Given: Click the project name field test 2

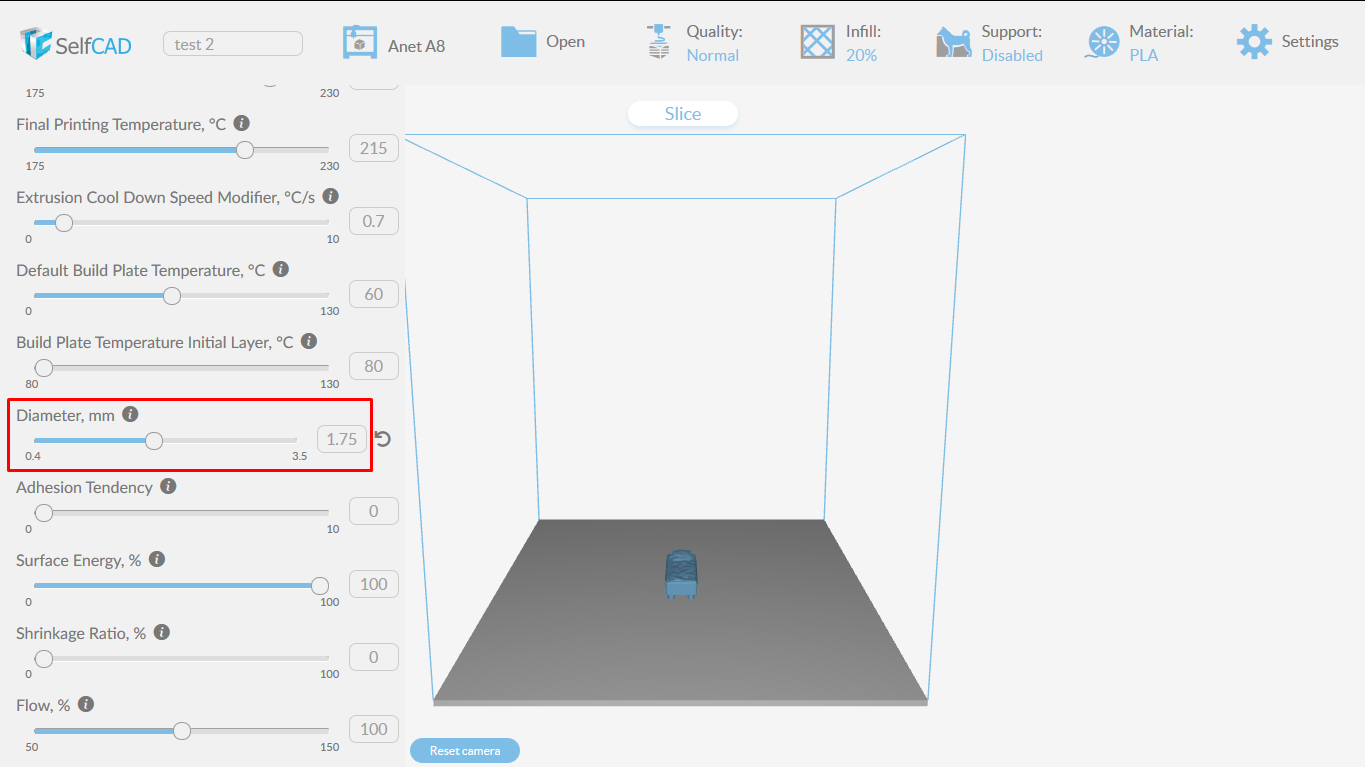Looking at the screenshot, I should tap(233, 44).
